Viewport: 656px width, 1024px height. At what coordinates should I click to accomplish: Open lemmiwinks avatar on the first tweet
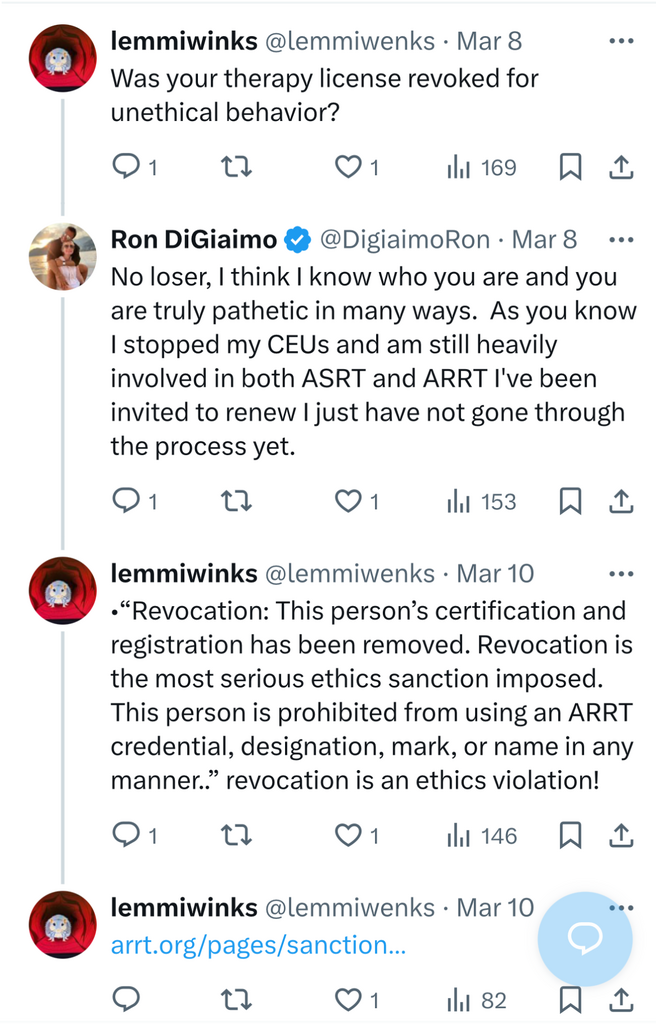pos(62,58)
